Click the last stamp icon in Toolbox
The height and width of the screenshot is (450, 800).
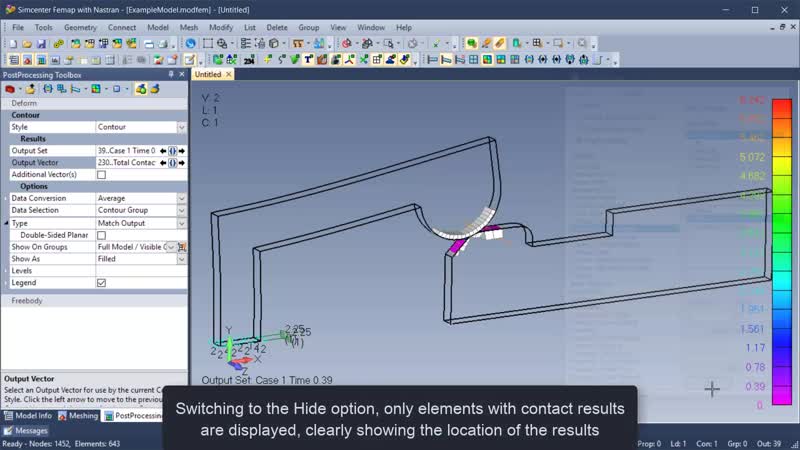click(x=155, y=89)
